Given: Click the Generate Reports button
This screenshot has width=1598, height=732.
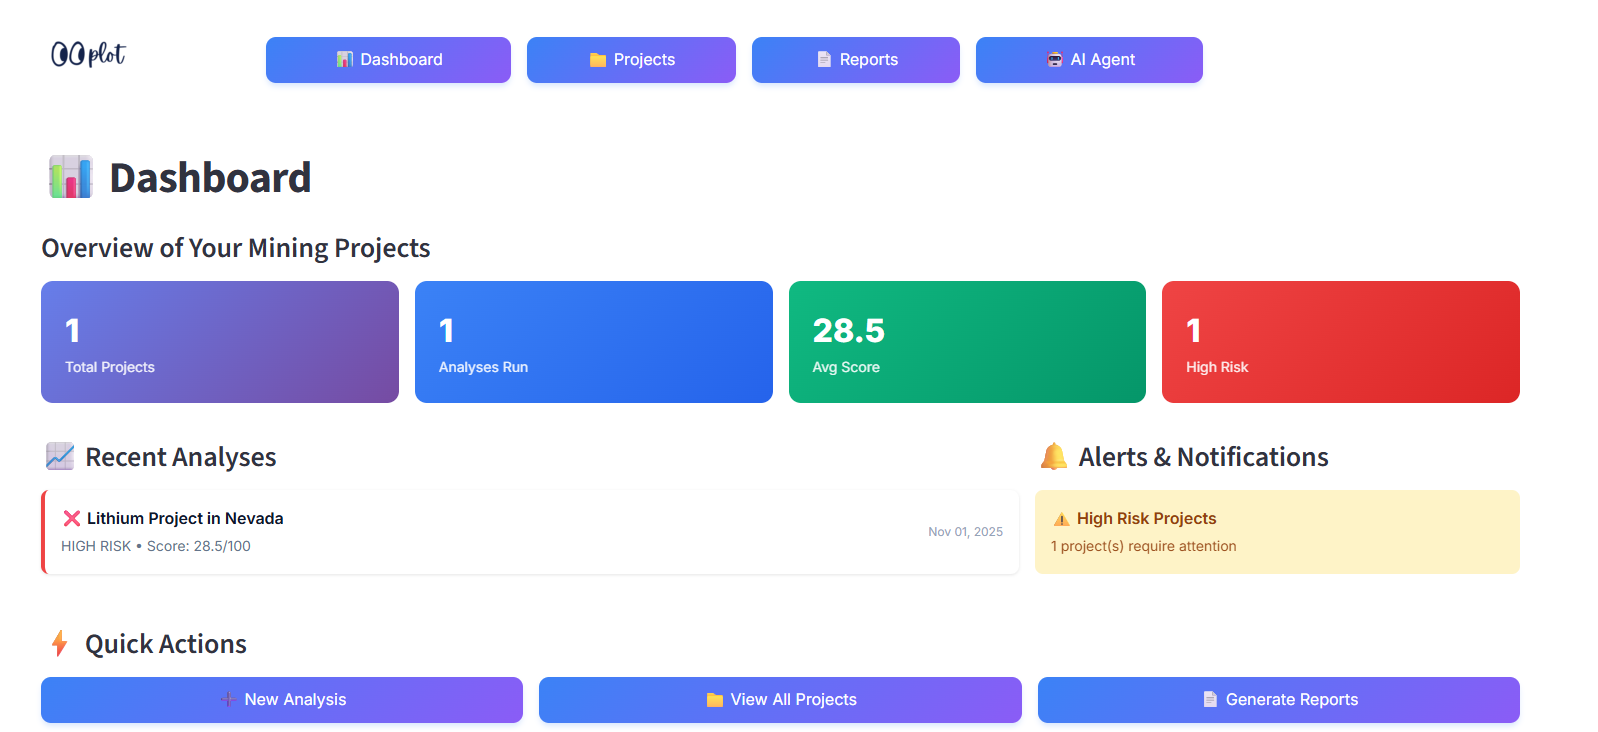Looking at the screenshot, I should click(x=1279, y=700).
